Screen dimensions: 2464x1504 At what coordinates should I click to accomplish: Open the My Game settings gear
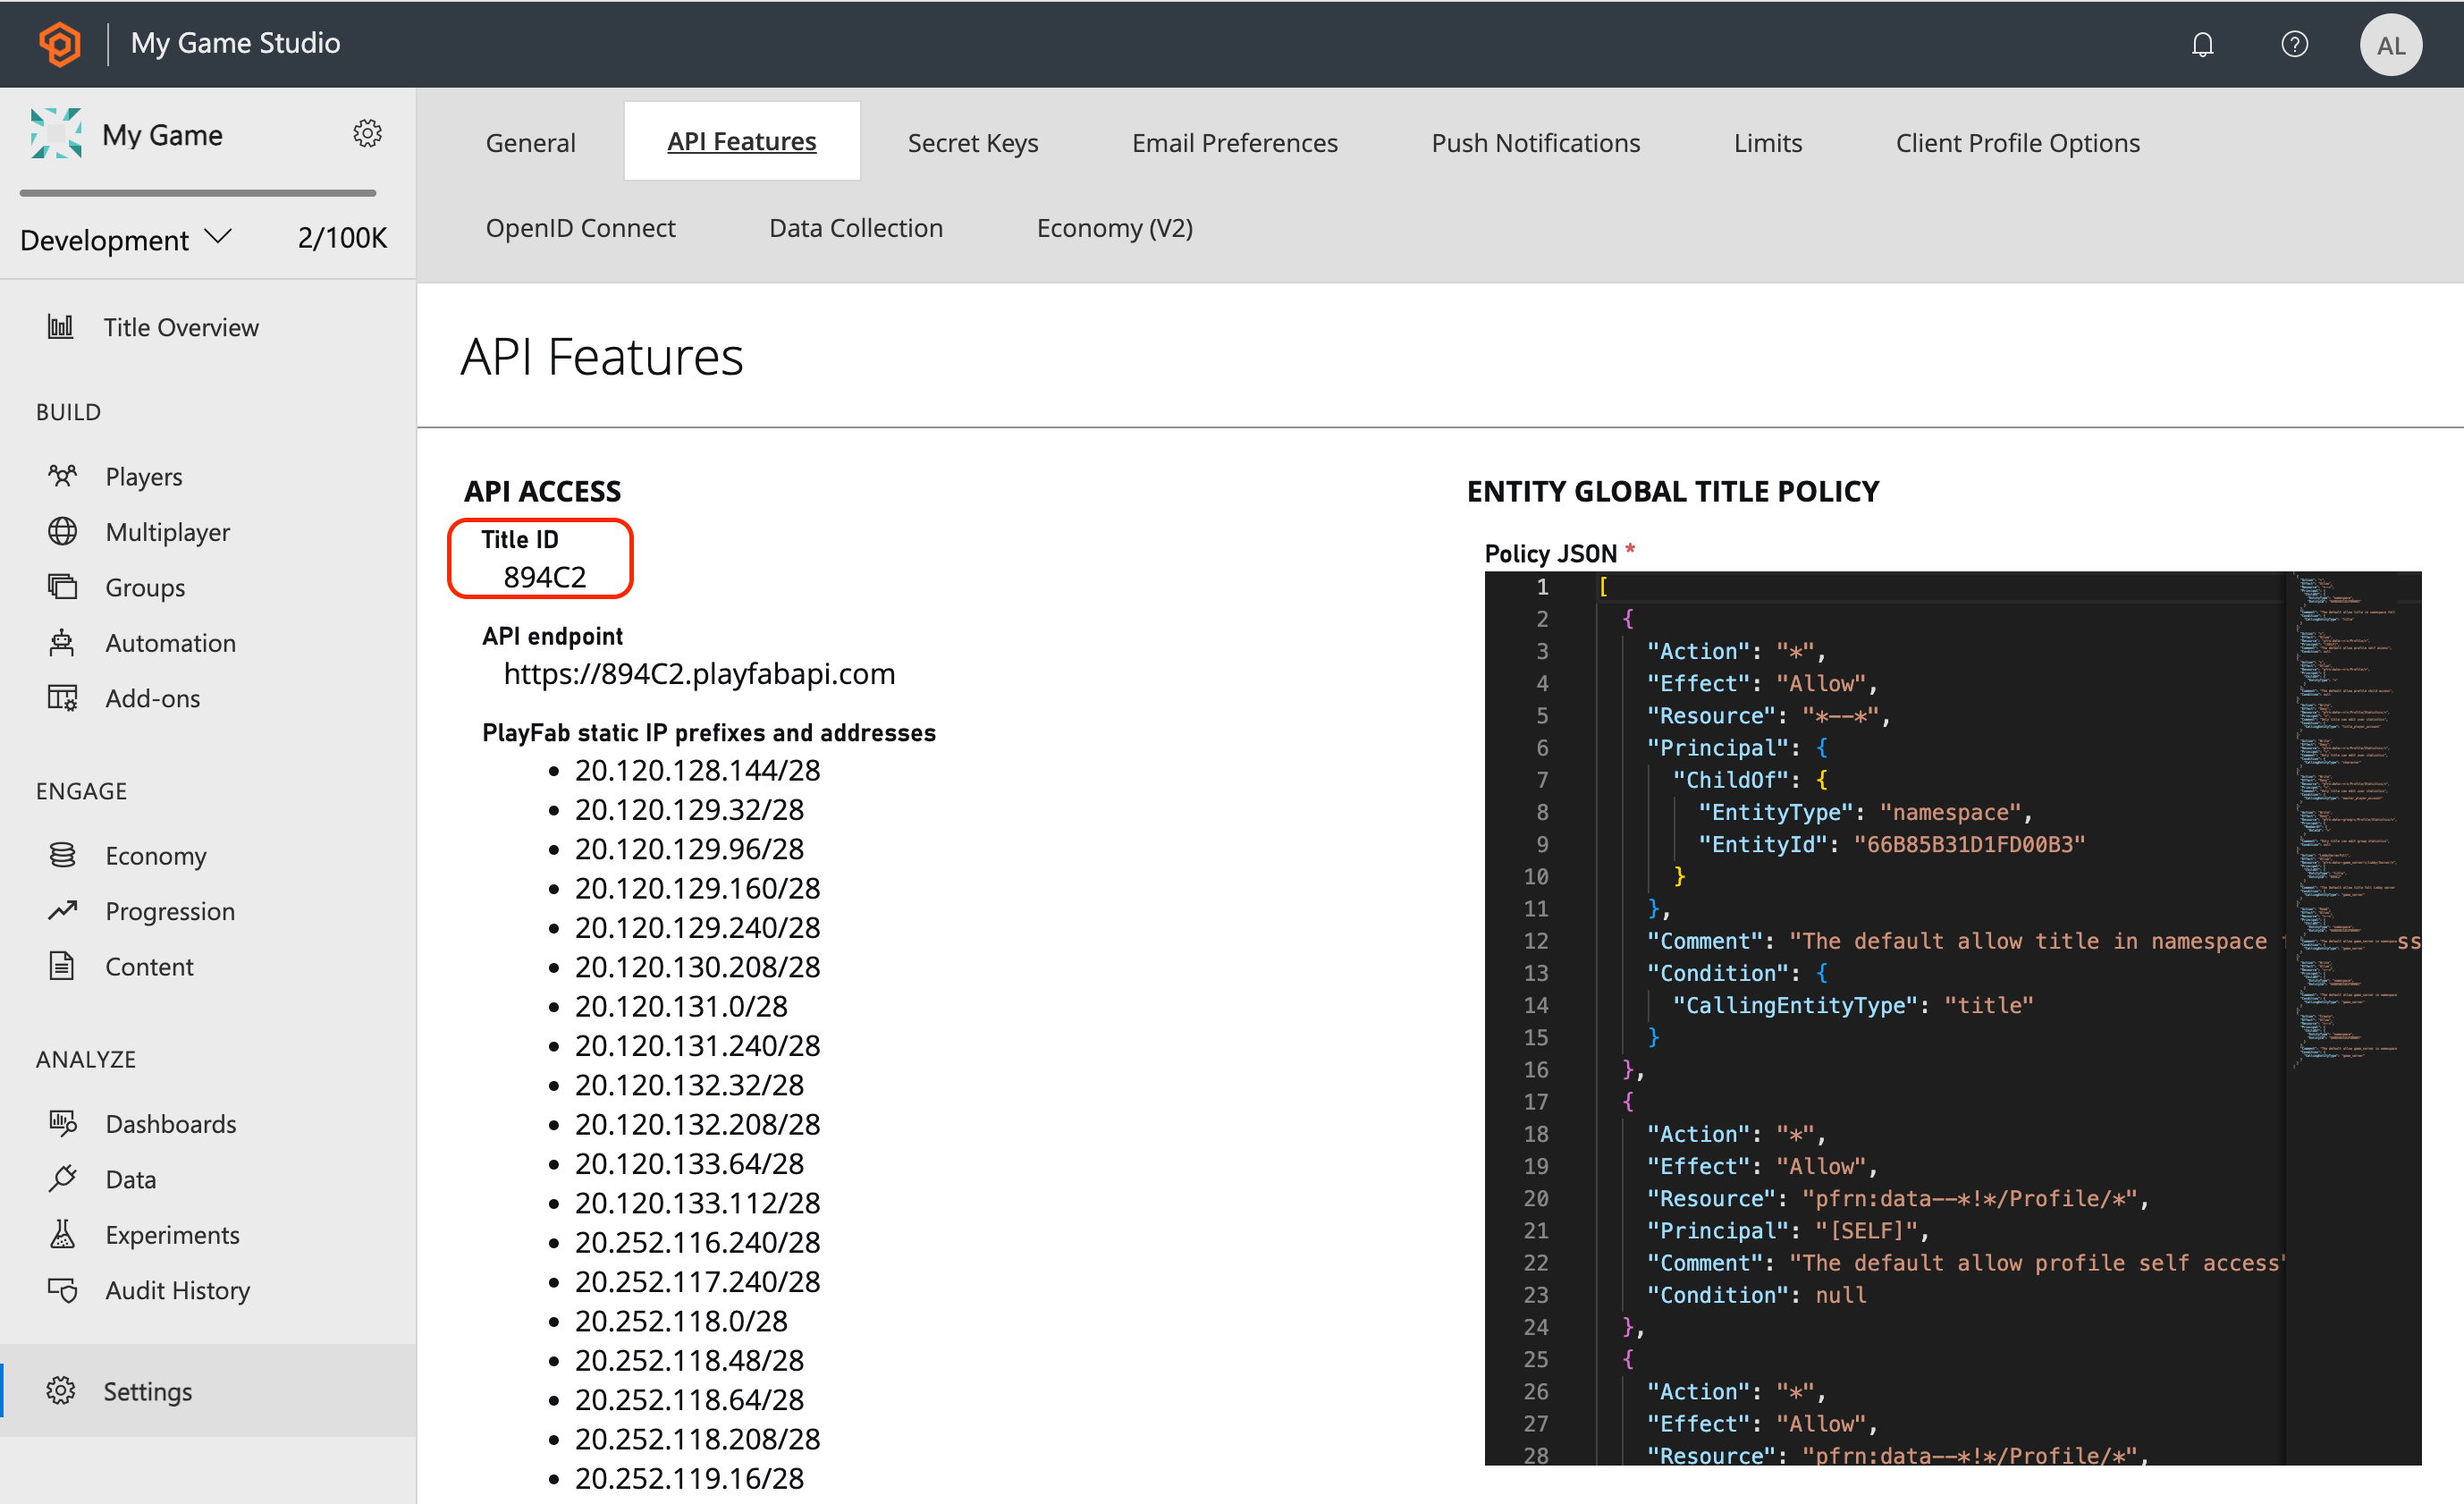[367, 133]
